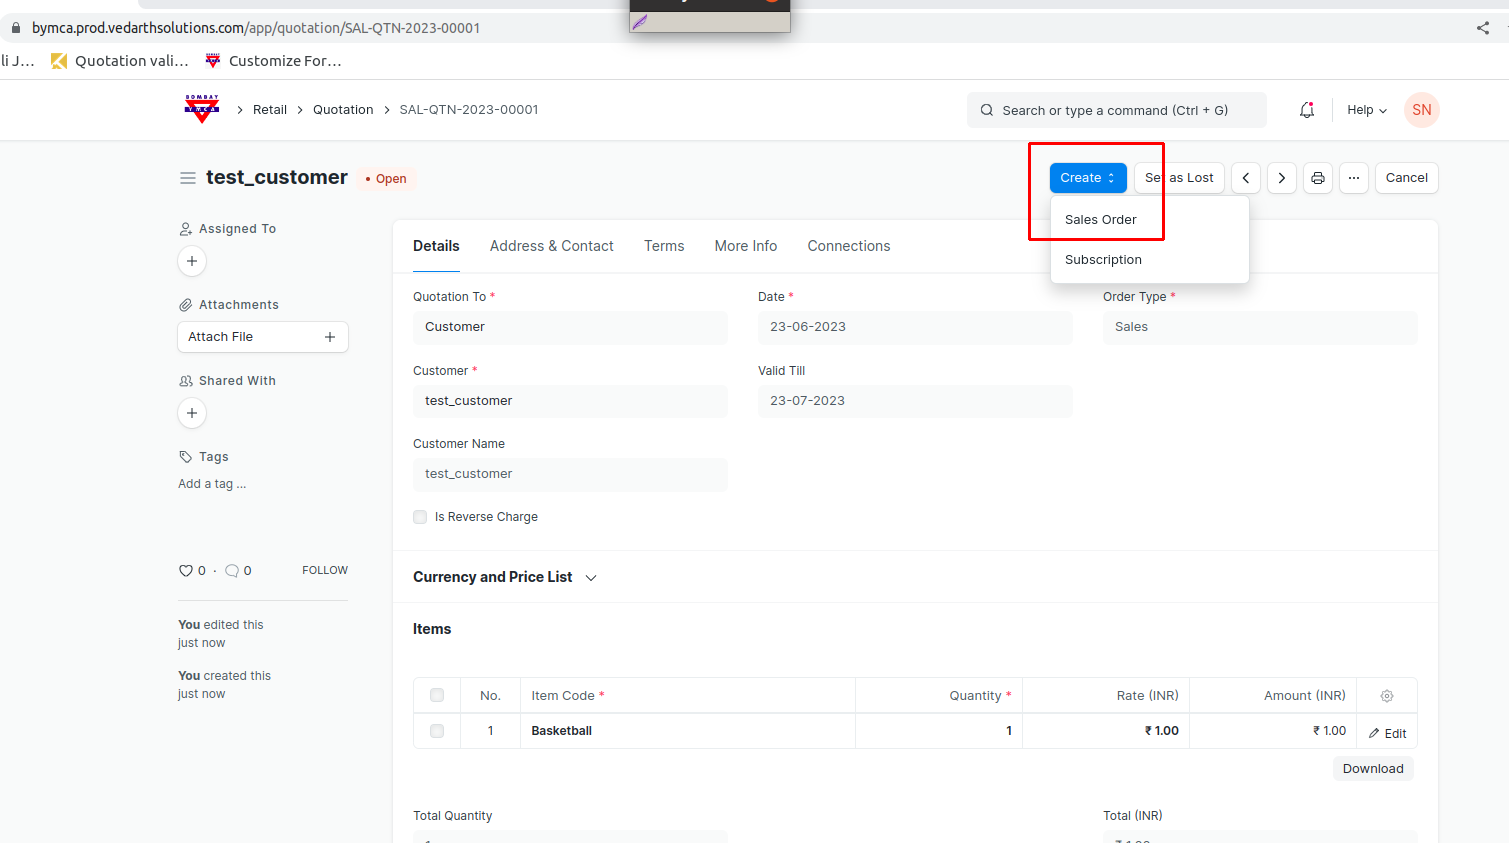Tick the Basketball row checkbox
The width and height of the screenshot is (1509, 843).
(437, 731)
